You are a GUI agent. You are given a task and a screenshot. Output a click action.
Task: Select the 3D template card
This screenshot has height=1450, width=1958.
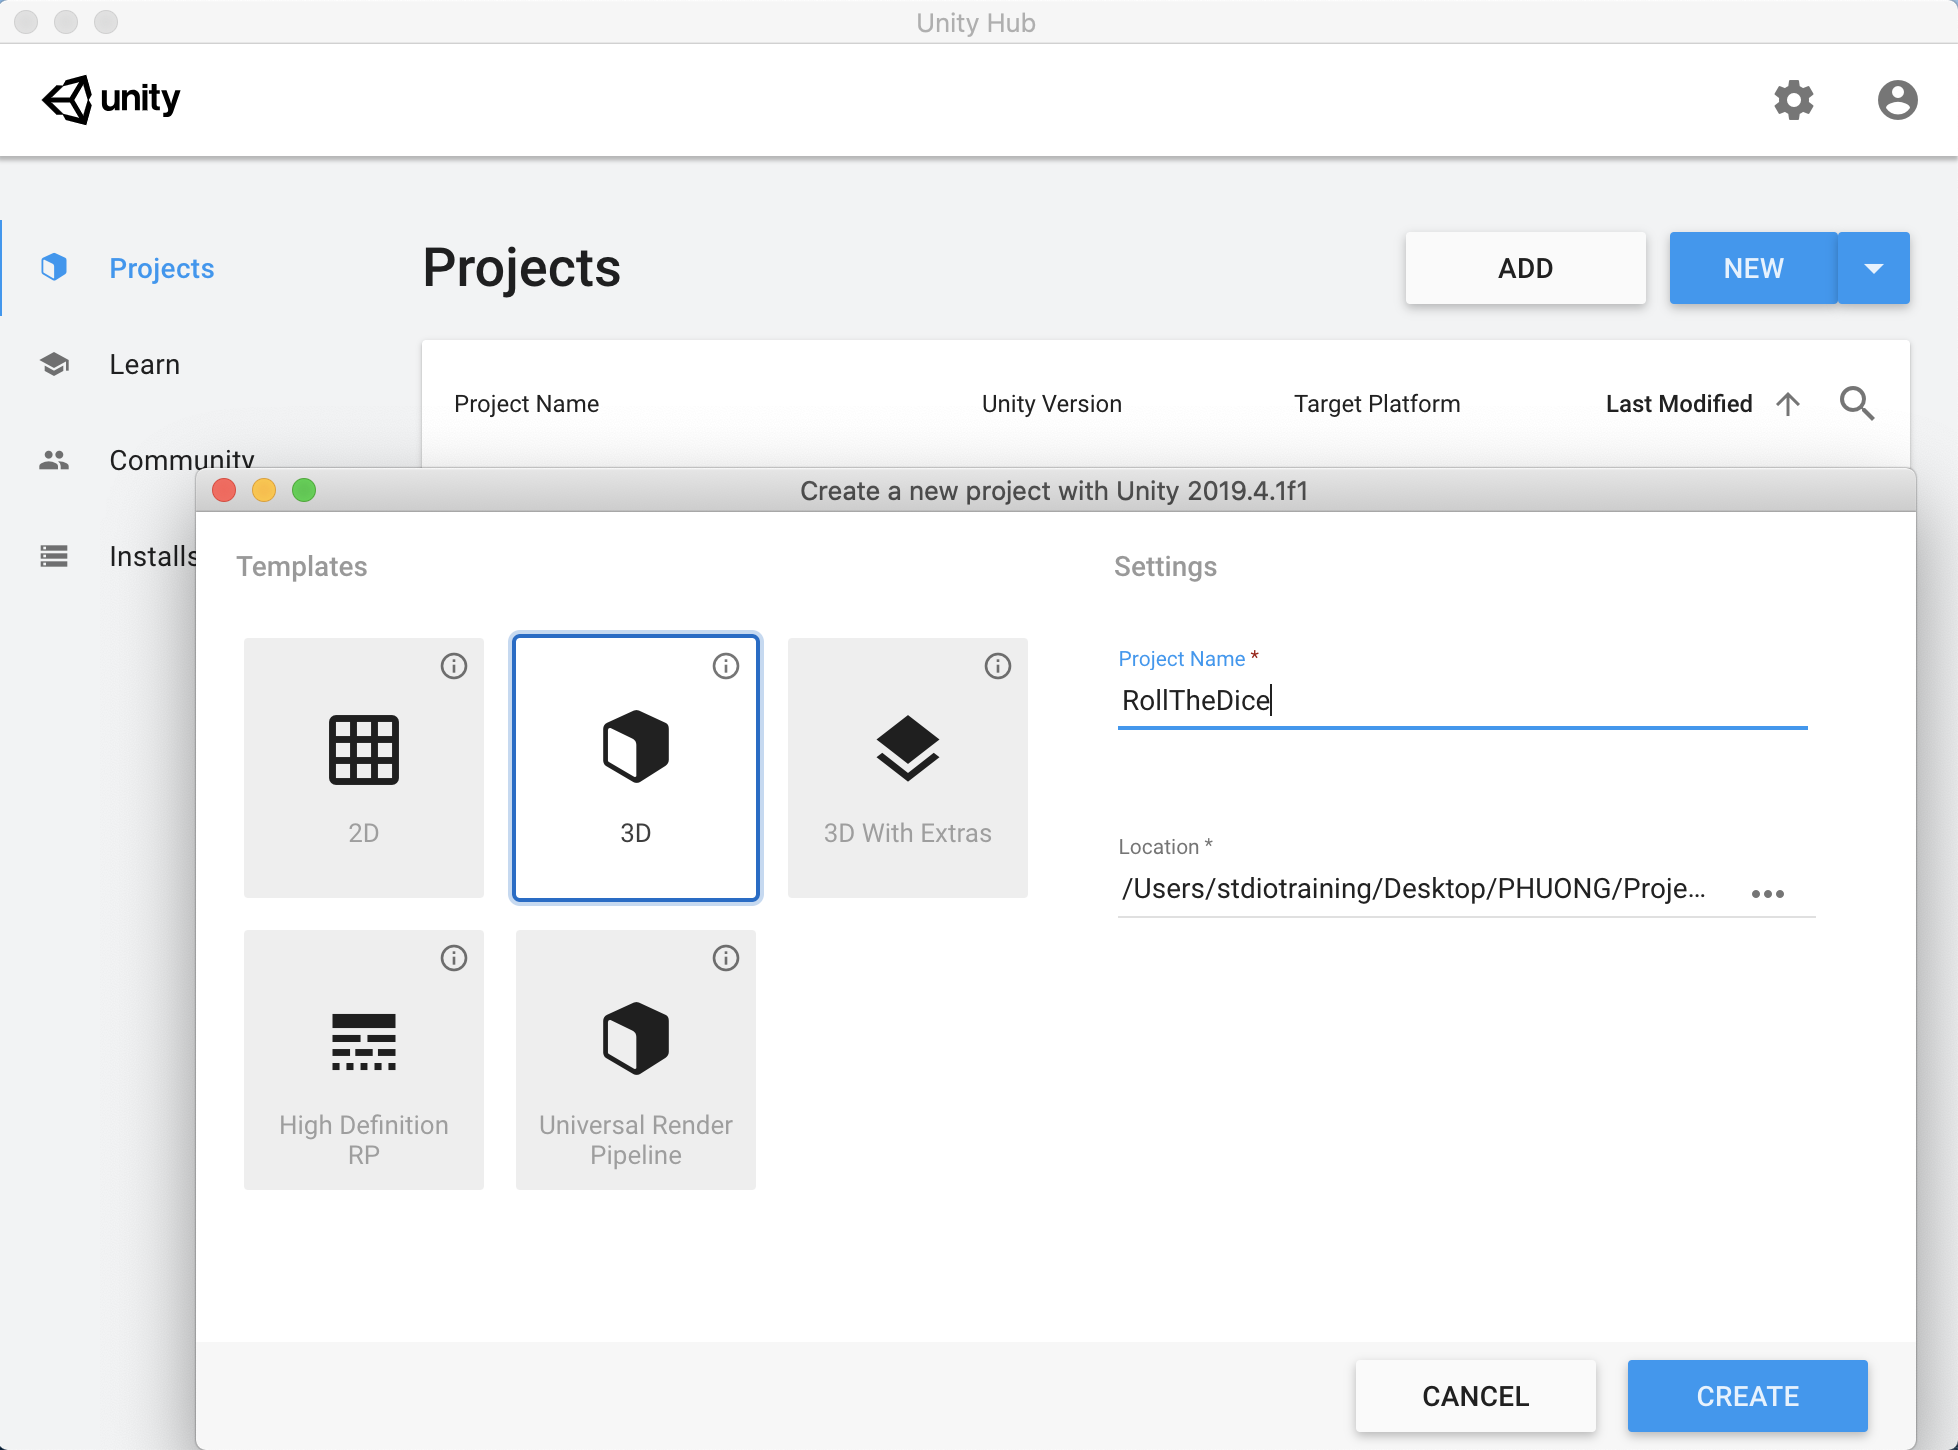click(636, 768)
